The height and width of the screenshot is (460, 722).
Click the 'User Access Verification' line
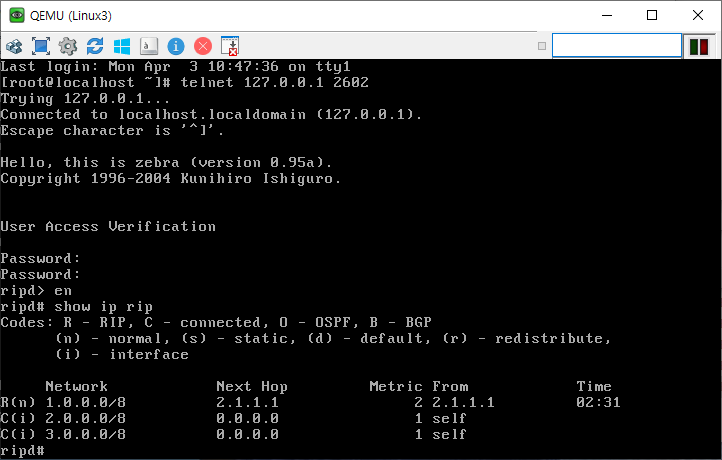tap(108, 227)
